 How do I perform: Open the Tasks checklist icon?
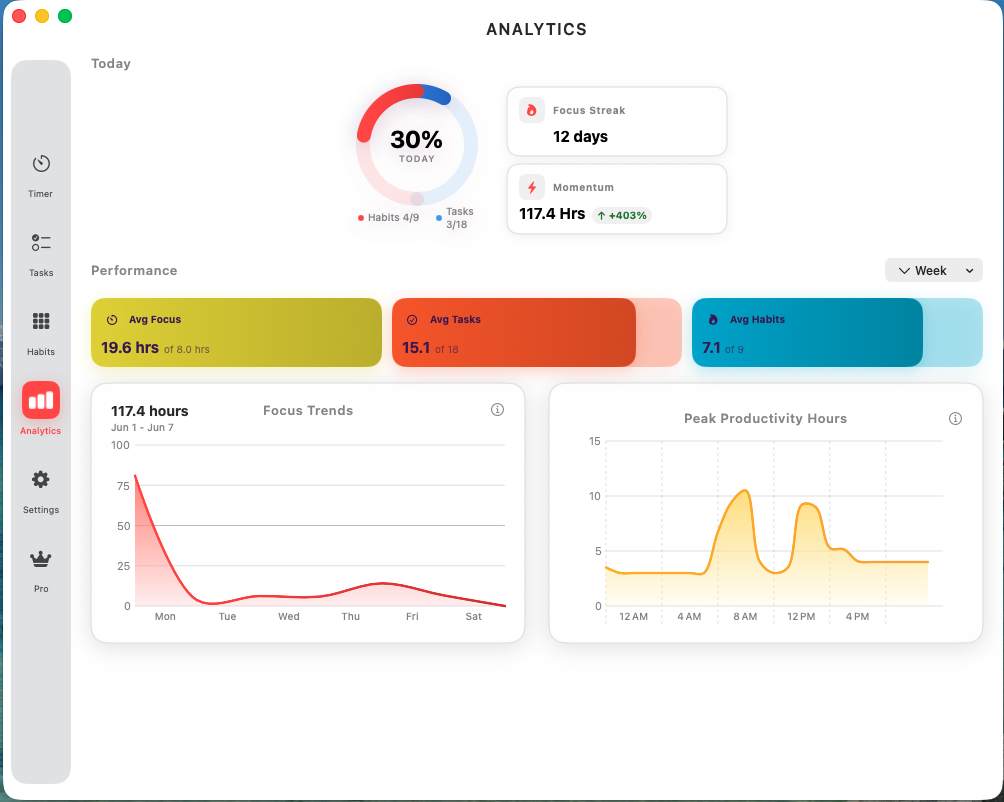click(x=41, y=243)
